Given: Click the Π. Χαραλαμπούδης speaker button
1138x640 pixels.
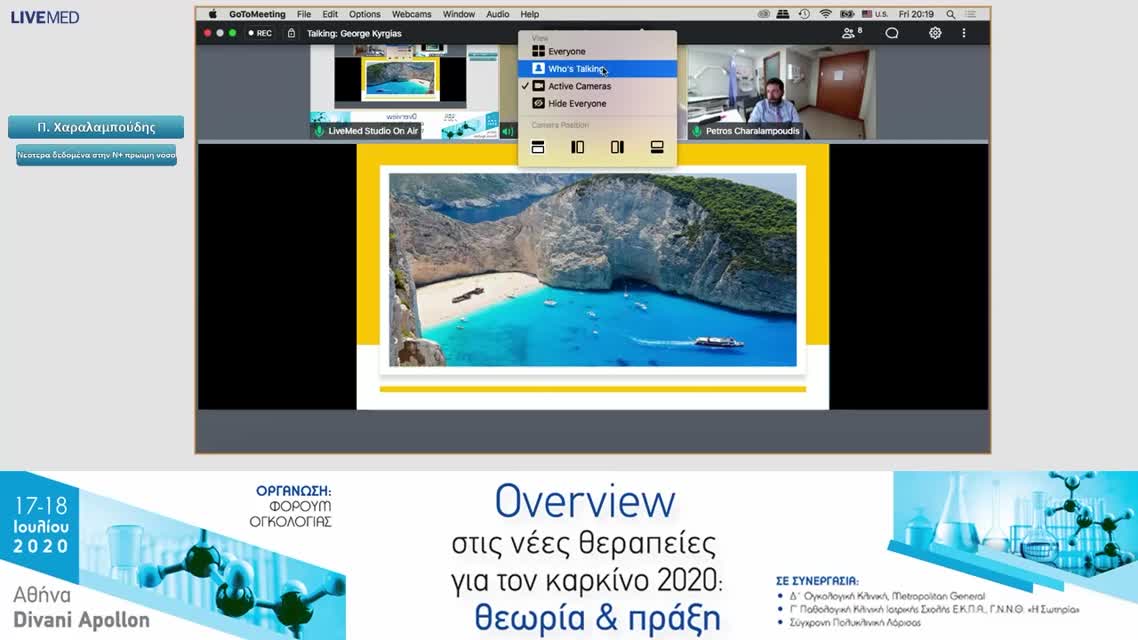Looking at the screenshot, I should click(96, 127).
